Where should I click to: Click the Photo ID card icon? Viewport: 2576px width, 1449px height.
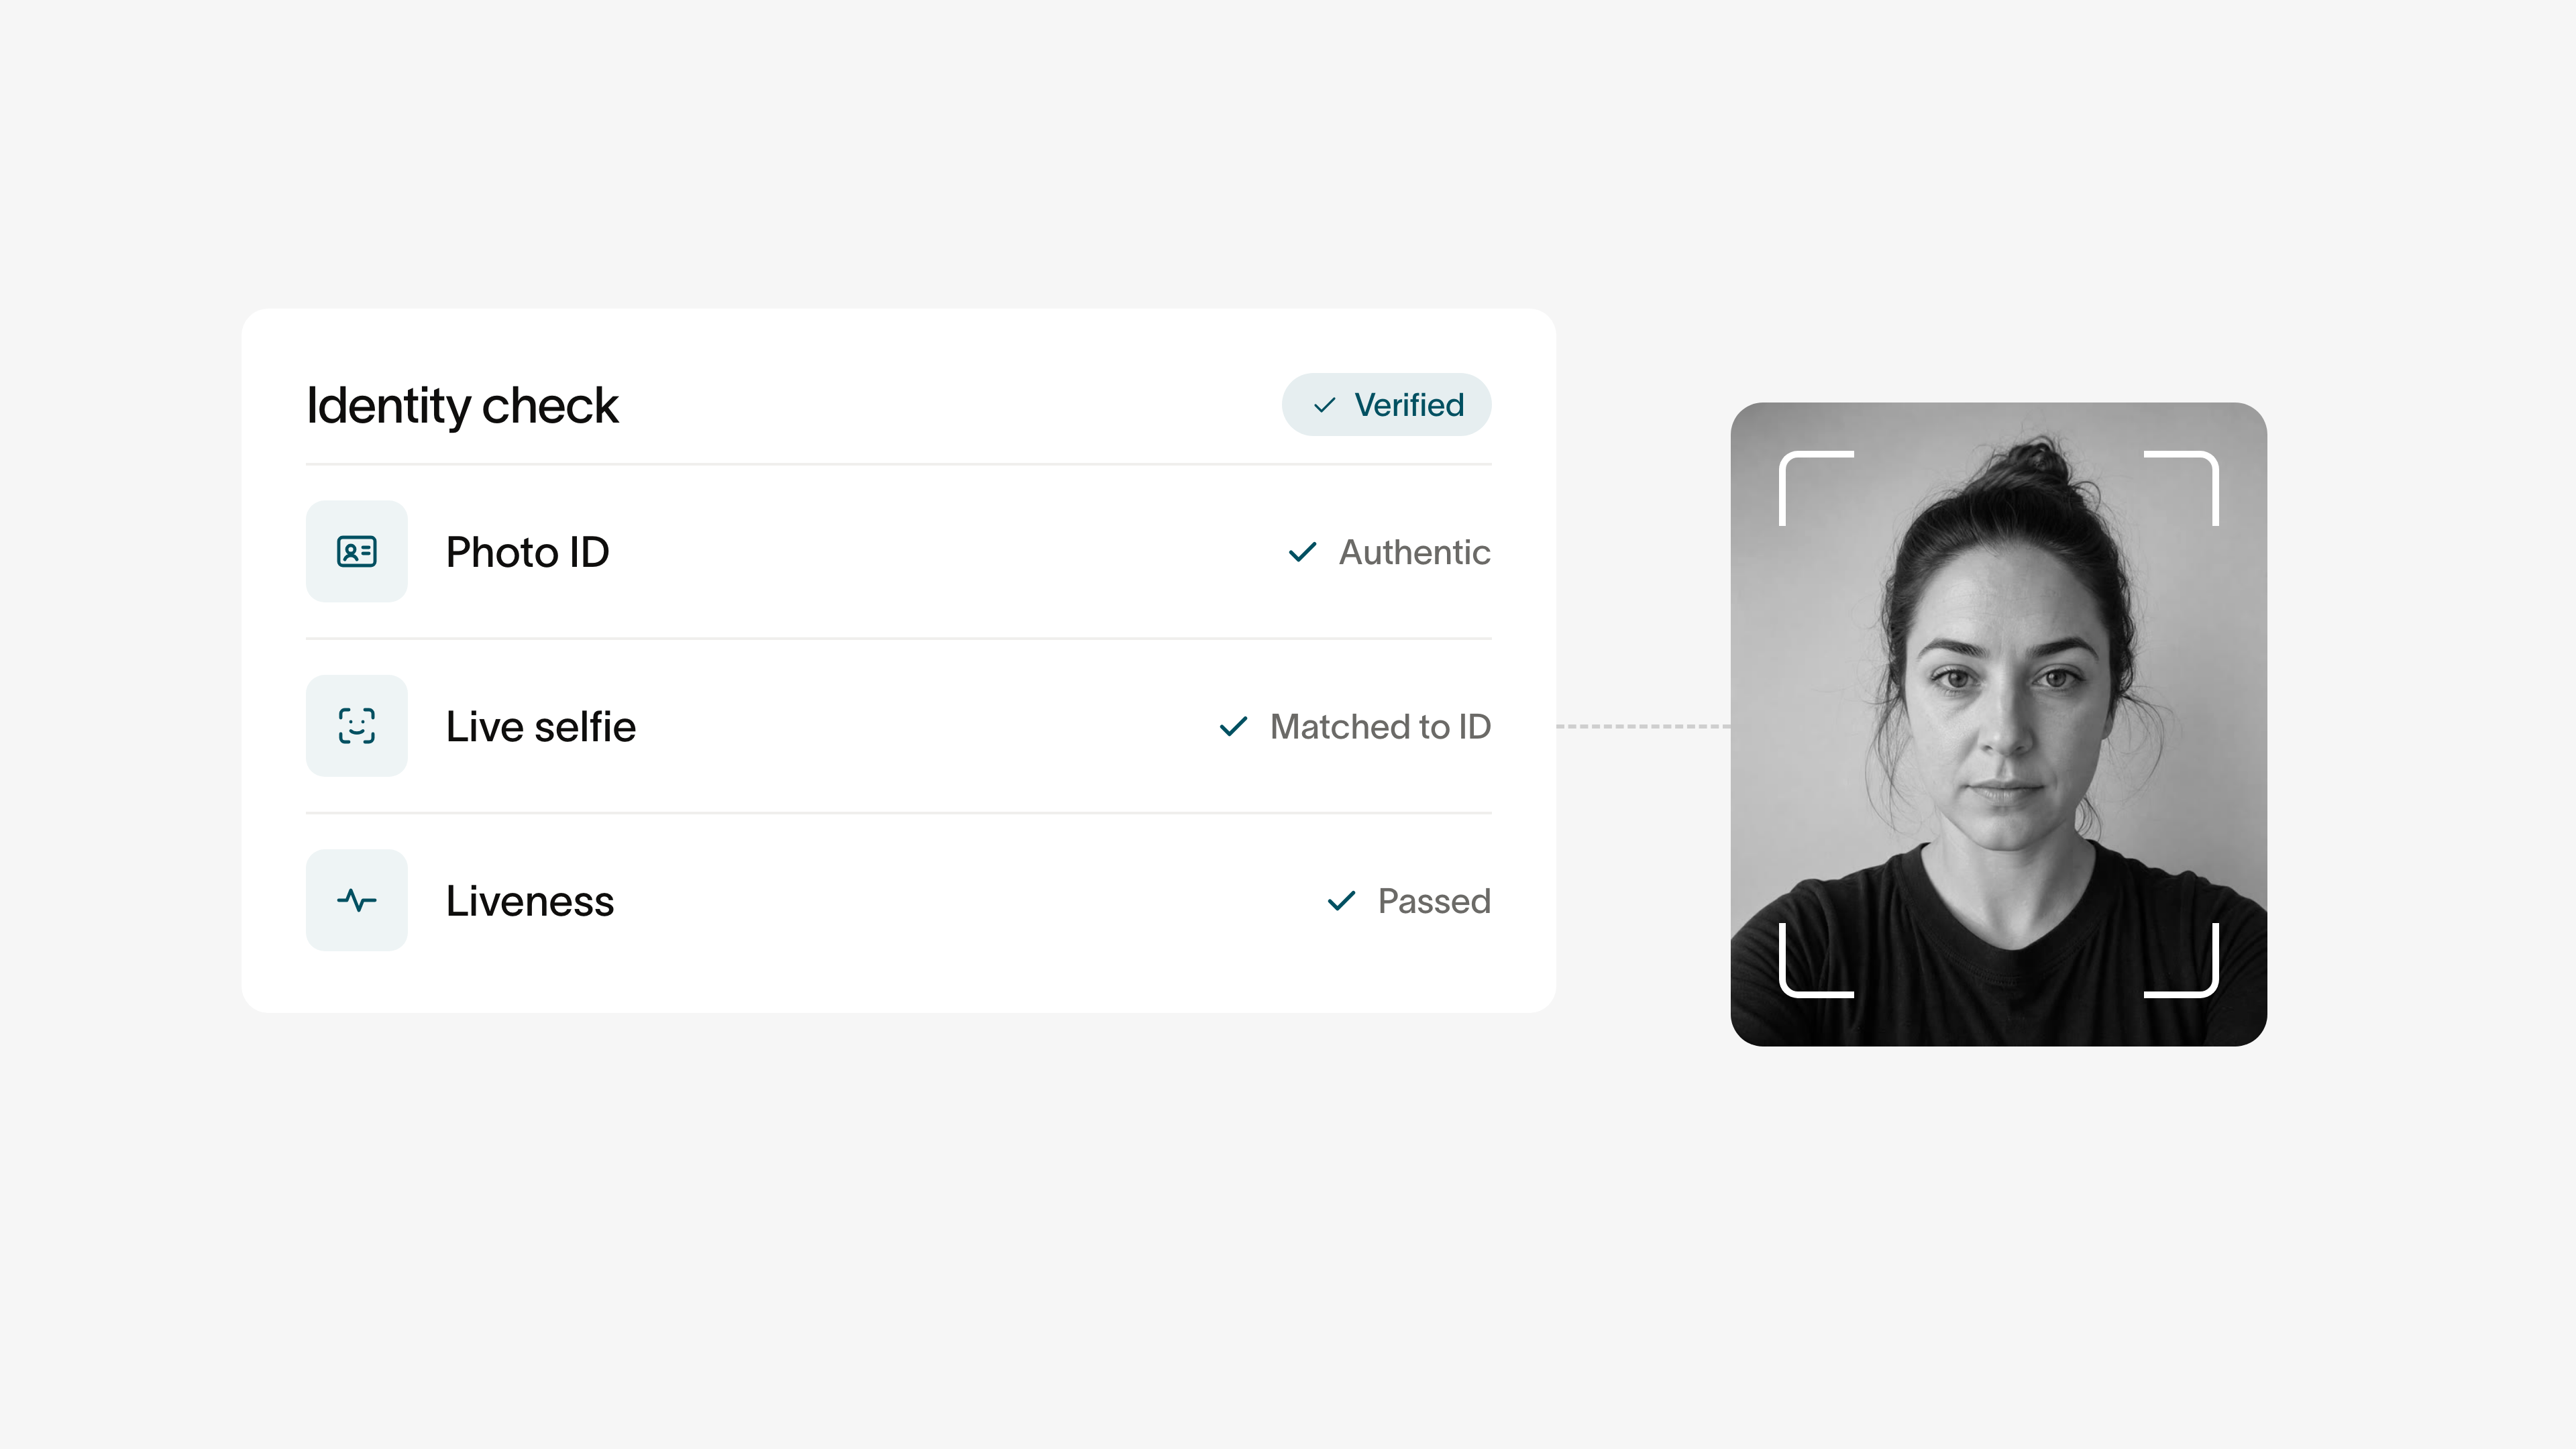(356, 551)
